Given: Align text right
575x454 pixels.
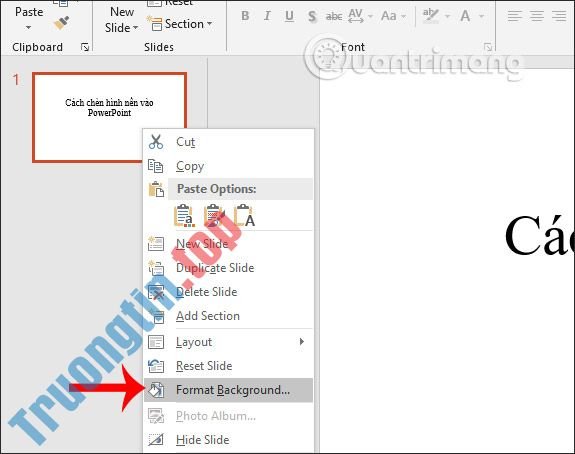Looking at the screenshot, I should click(559, 16).
